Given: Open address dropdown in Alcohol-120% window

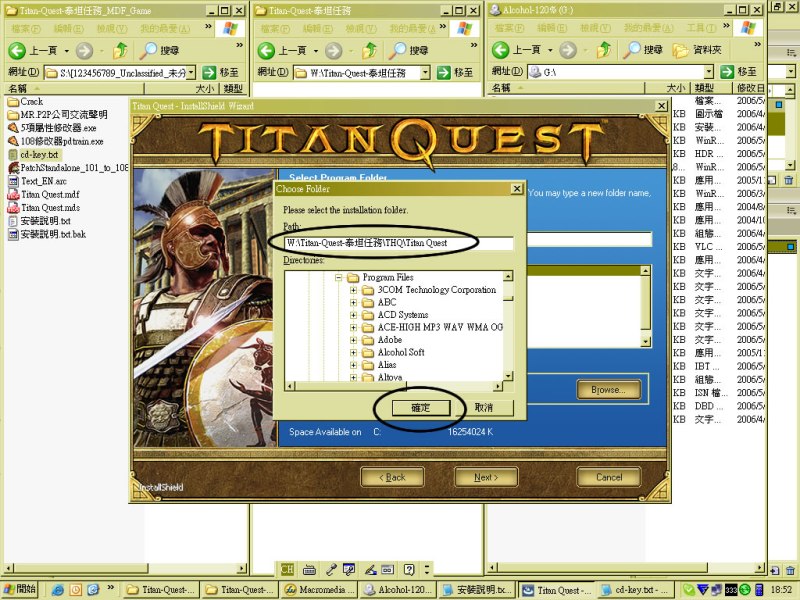Looking at the screenshot, I should [x=709, y=72].
